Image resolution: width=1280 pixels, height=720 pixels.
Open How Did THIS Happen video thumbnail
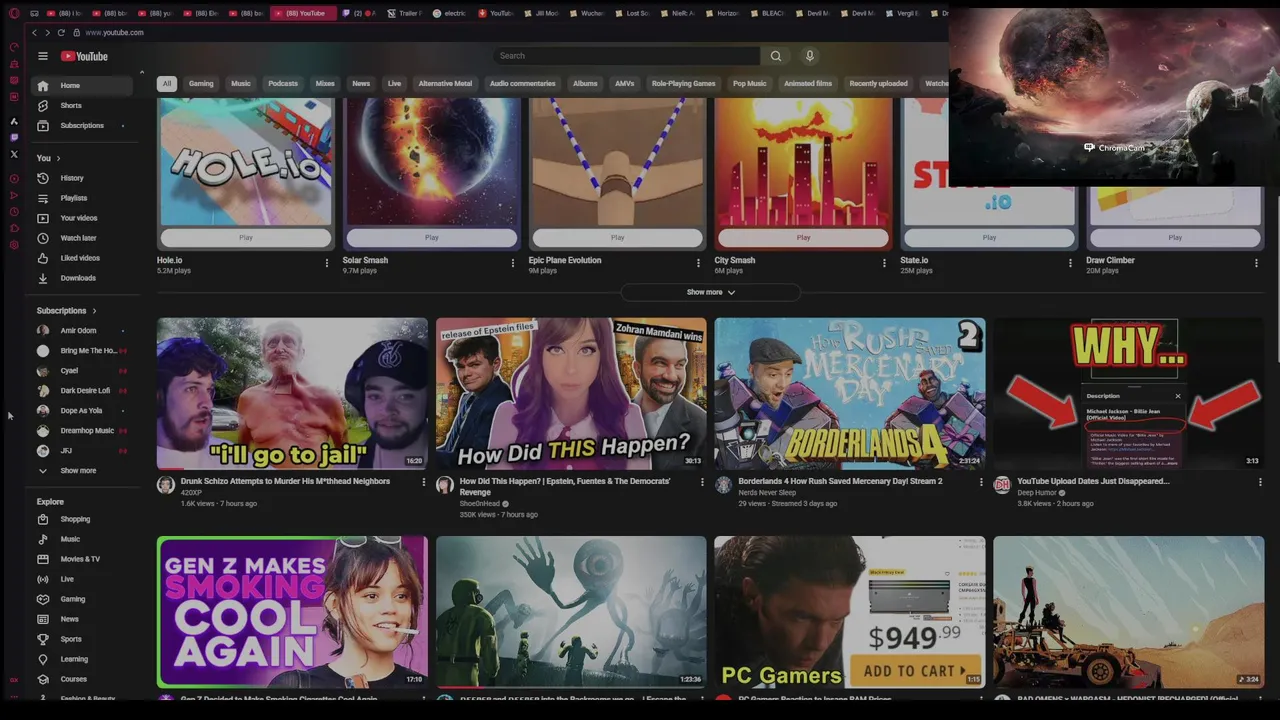tap(571, 394)
